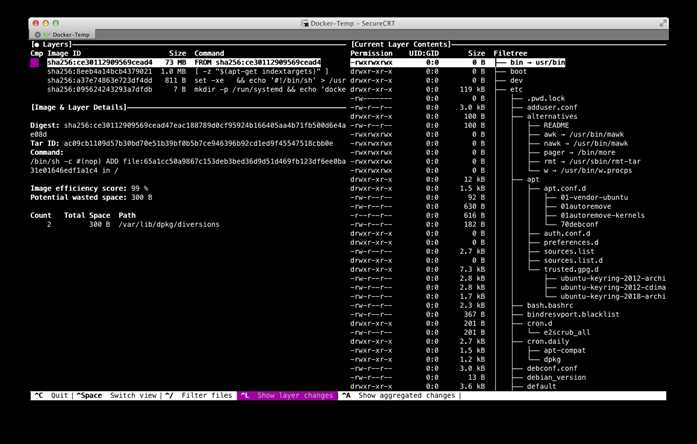697x444 pixels.
Task: Click the purple Cmp layer marker
Action: 35,63
